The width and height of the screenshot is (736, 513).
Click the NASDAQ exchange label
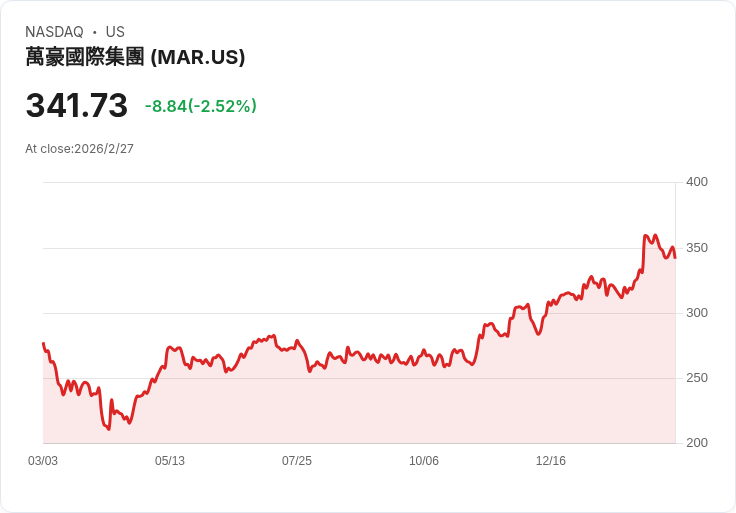click(54, 32)
